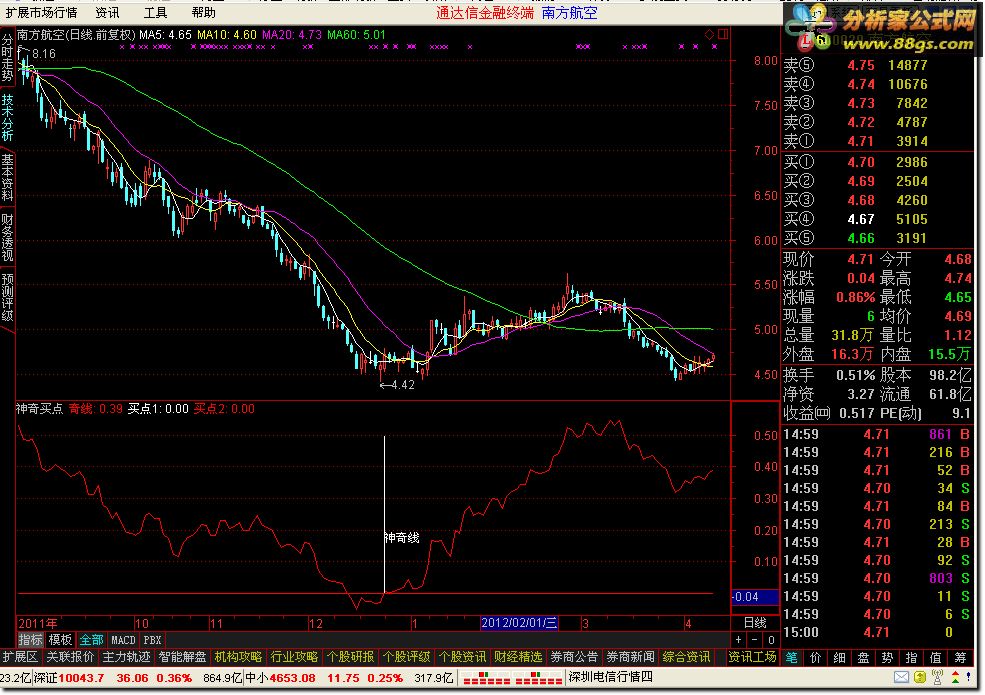The height and width of the screenshot is (695, 985).
Task: Switch to 技术分析 side tab
Action: (7, 118)
